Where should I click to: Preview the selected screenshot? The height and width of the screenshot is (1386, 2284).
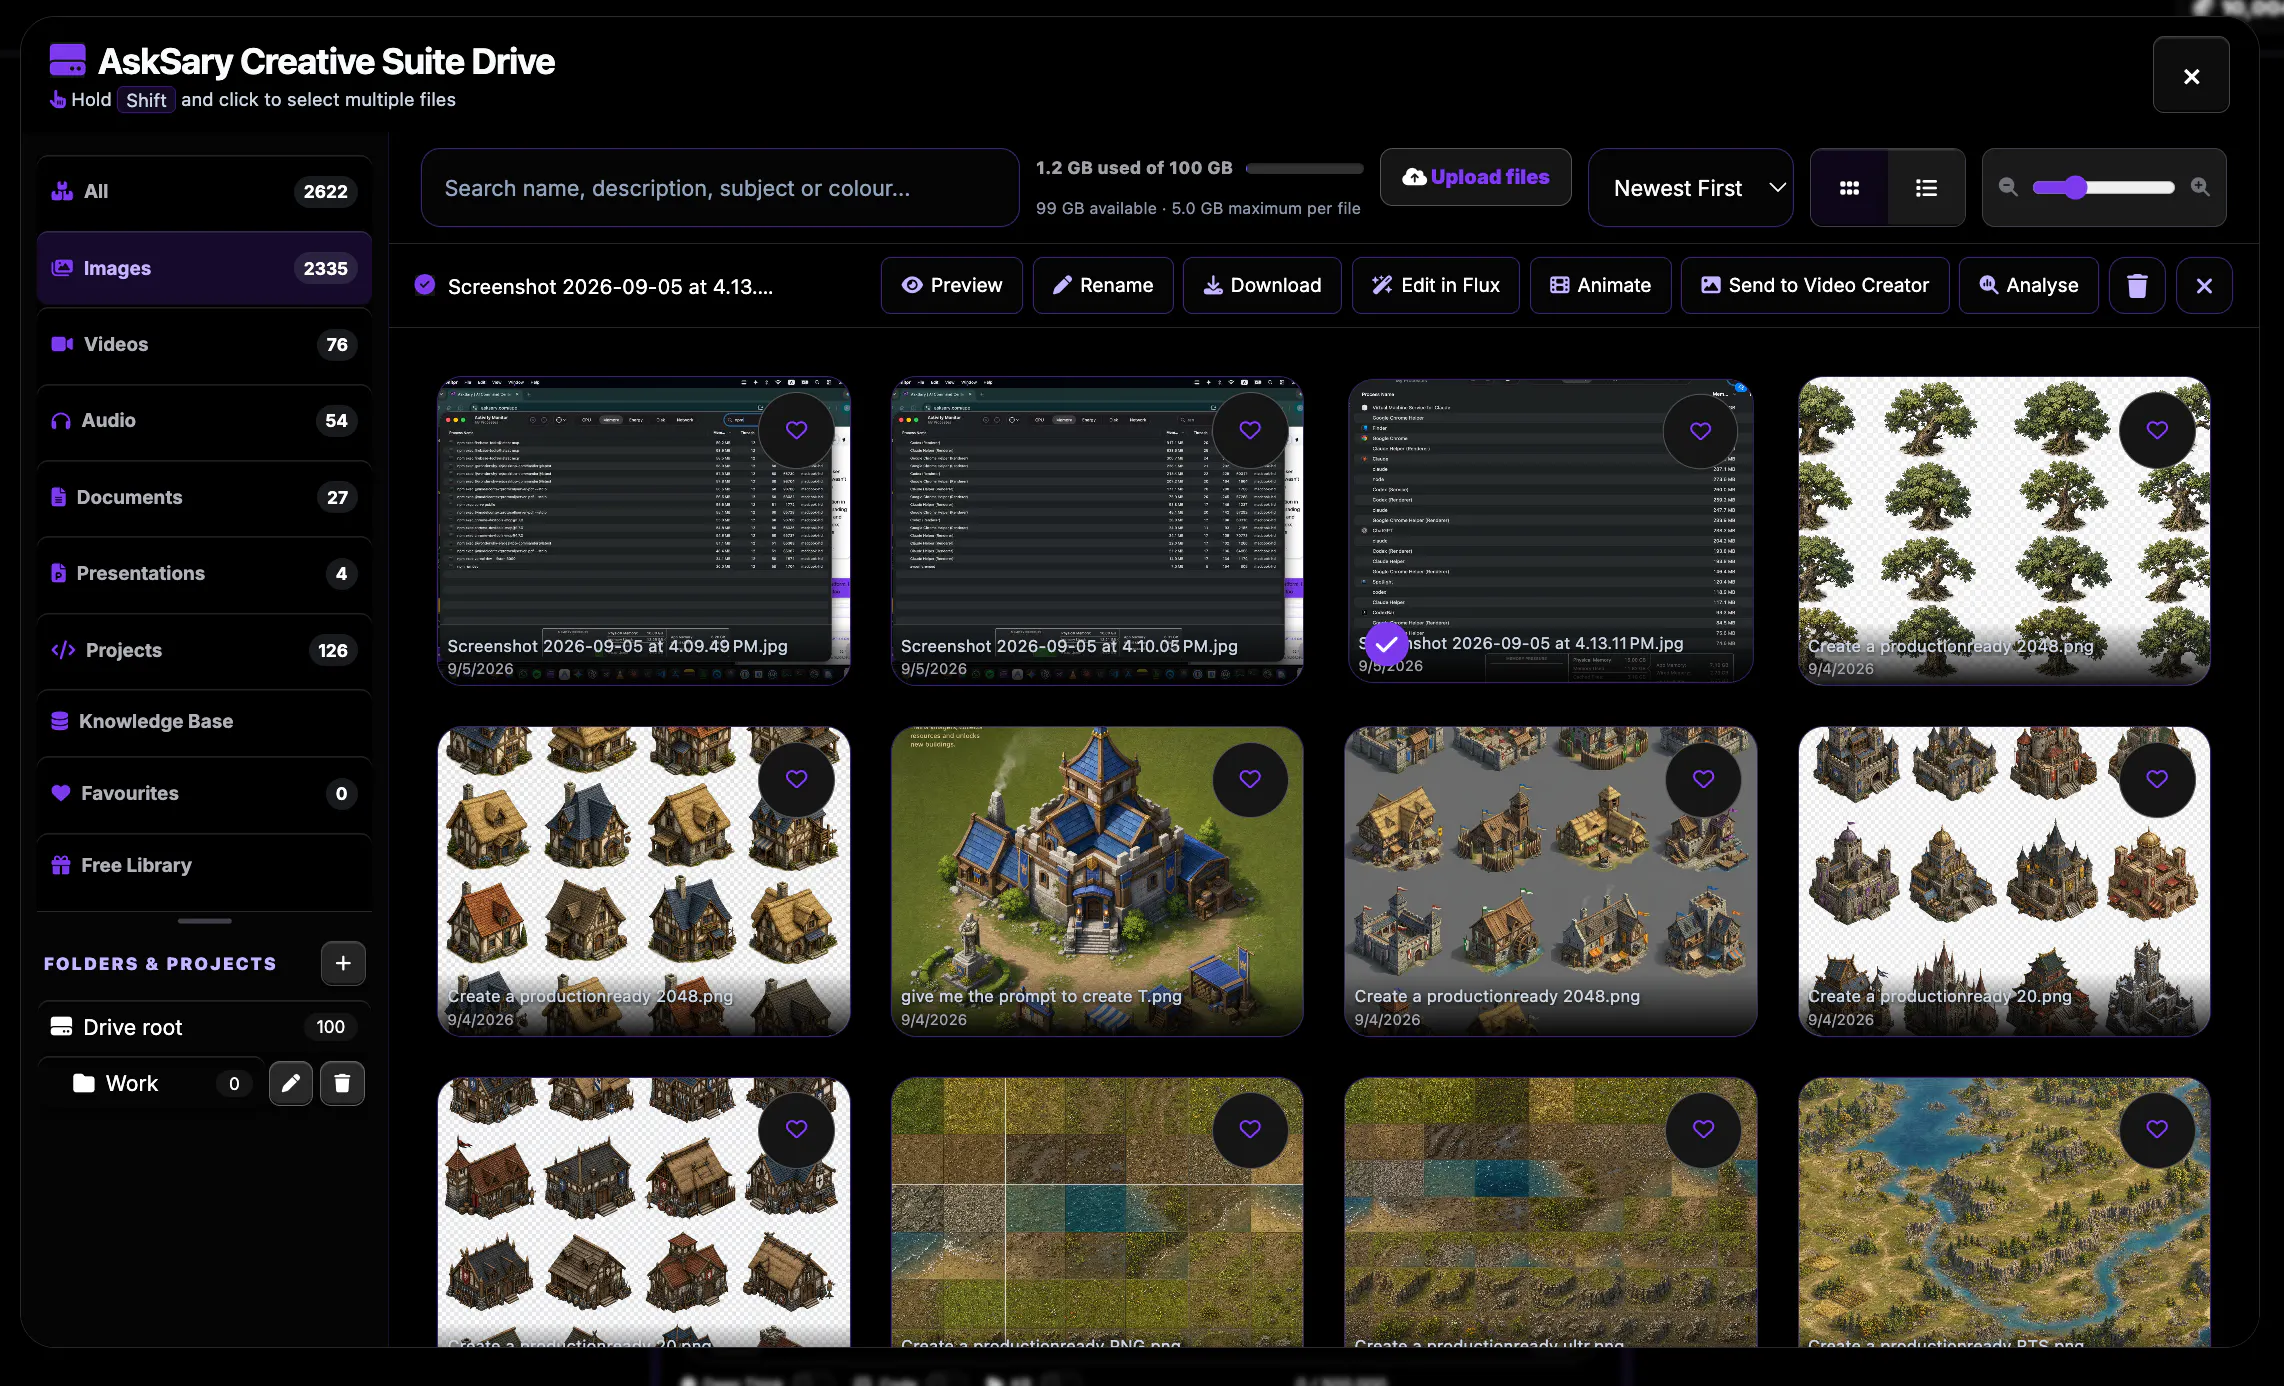pos(952,286)
